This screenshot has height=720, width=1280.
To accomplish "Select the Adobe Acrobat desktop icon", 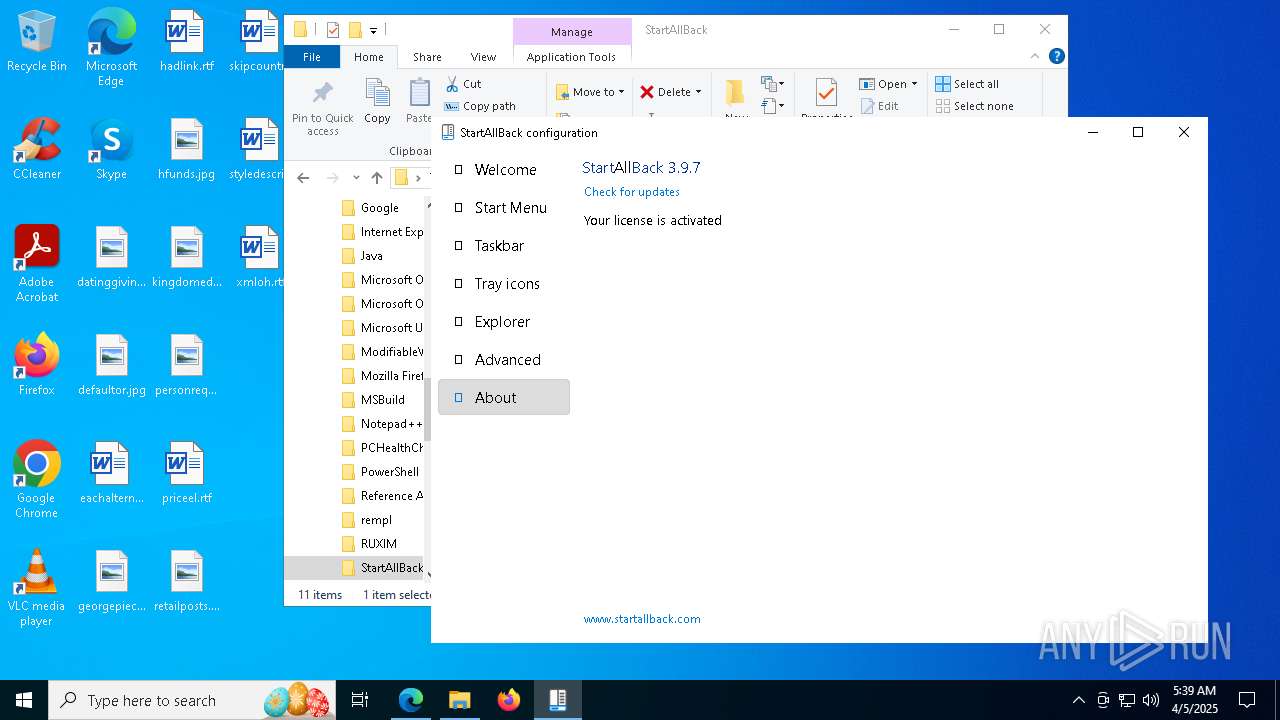I will coord(37,264).
